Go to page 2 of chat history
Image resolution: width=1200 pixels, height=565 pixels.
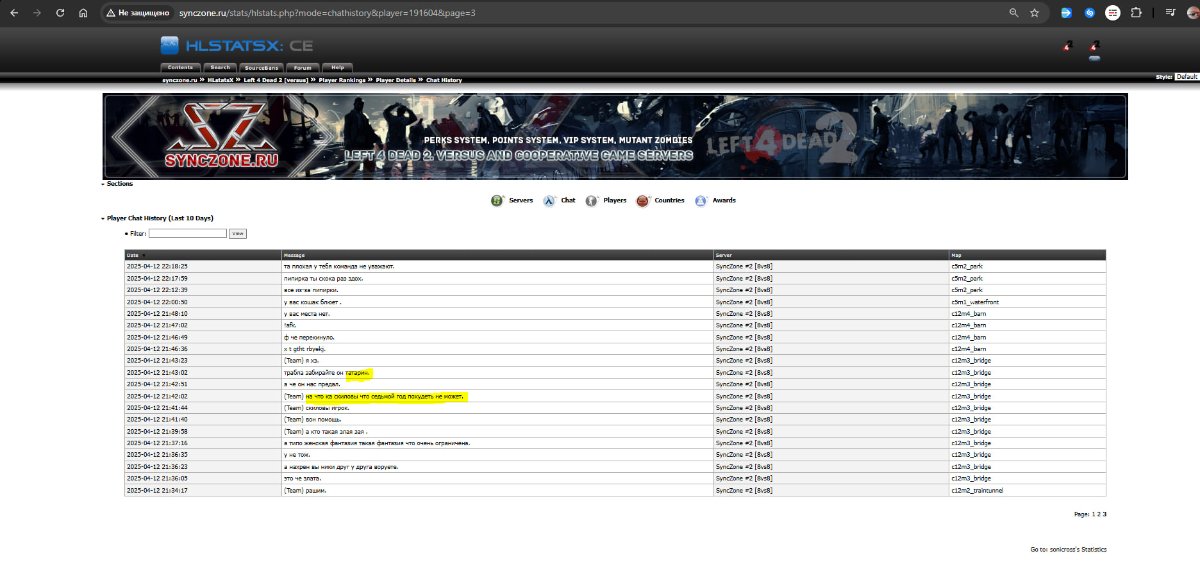[1098, 514]
